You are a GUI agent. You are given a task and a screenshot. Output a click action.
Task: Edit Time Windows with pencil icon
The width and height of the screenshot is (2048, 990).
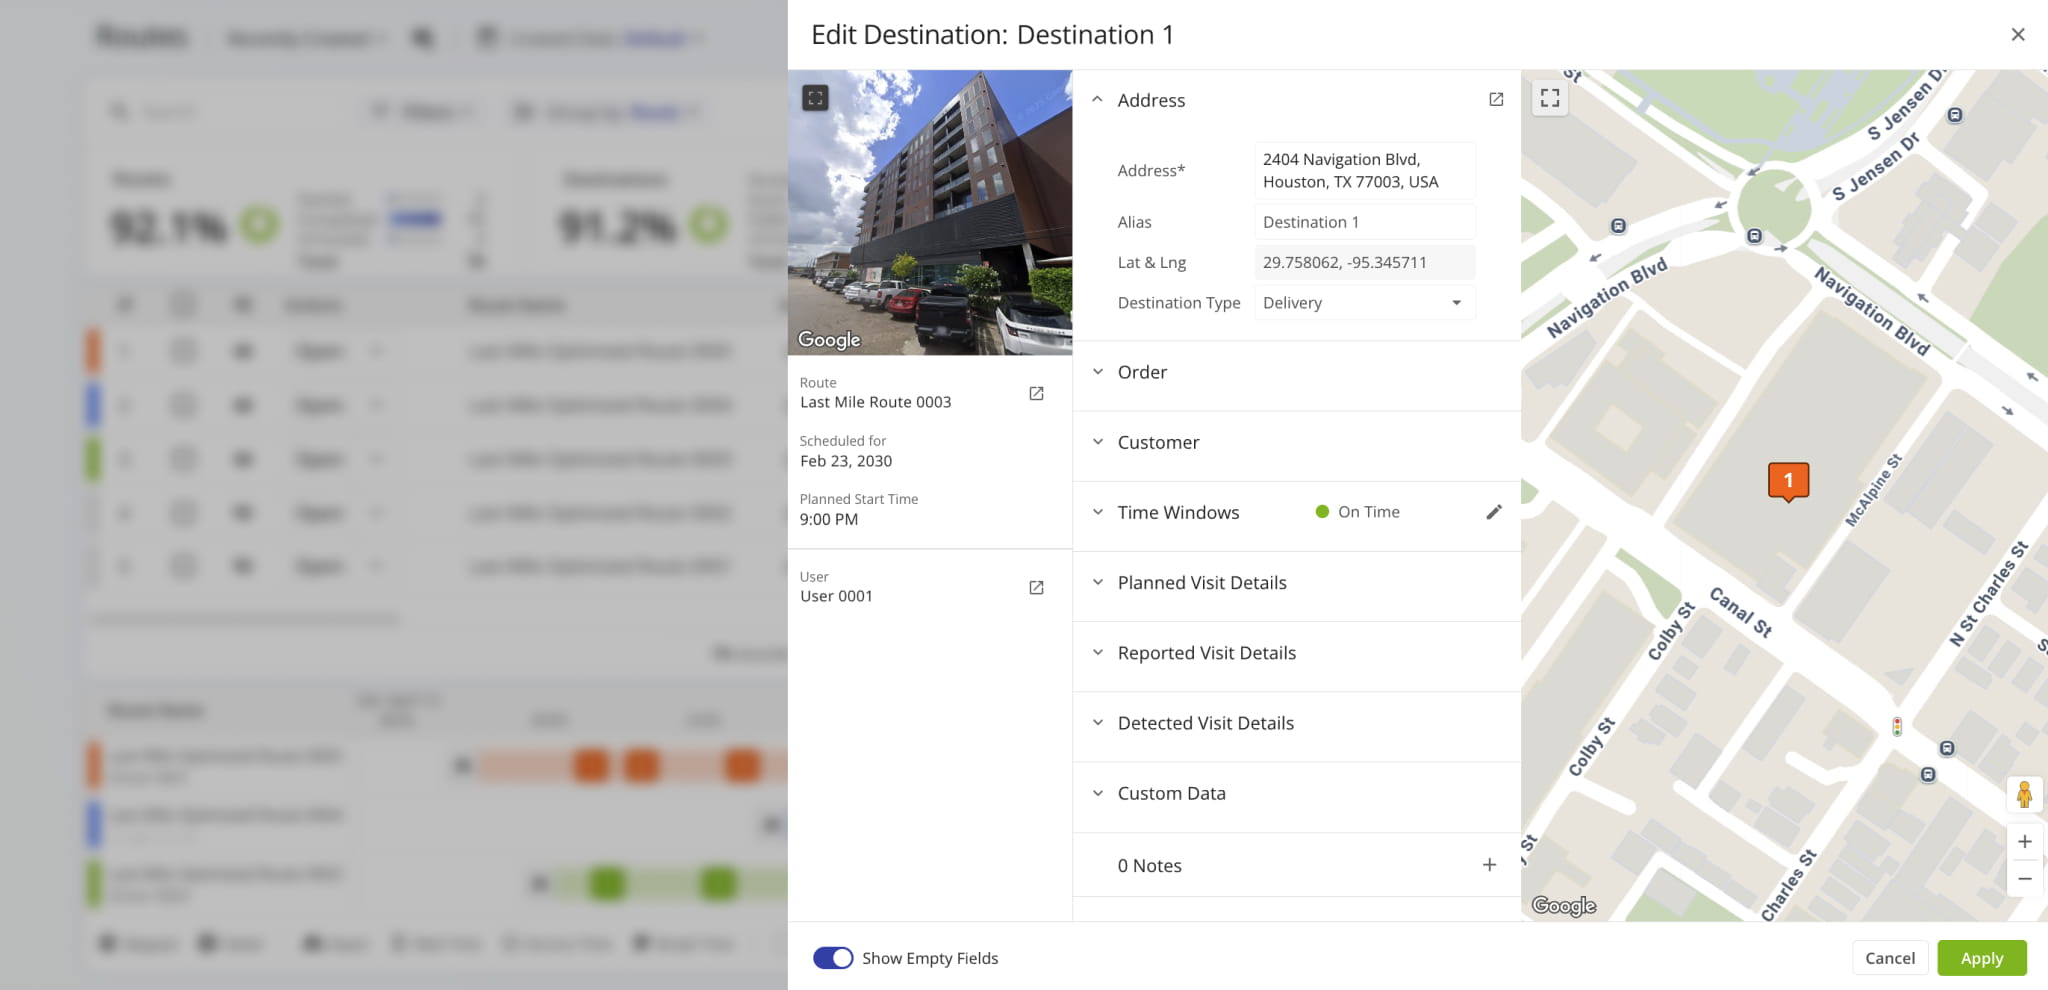click(1494, 512)
